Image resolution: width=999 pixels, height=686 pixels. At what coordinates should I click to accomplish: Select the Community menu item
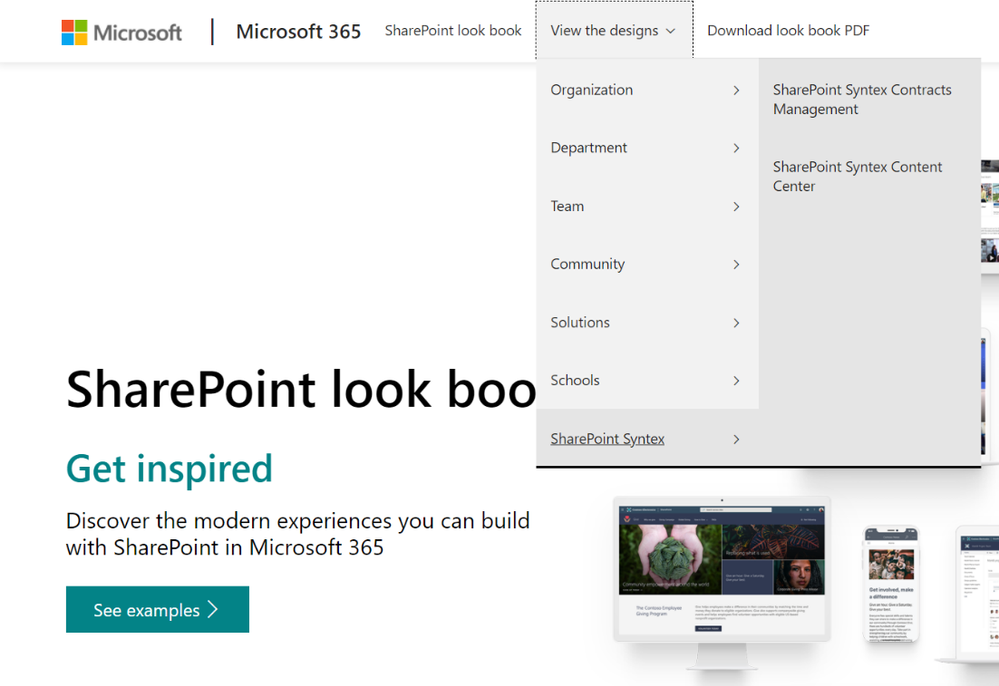pos(647,264)
